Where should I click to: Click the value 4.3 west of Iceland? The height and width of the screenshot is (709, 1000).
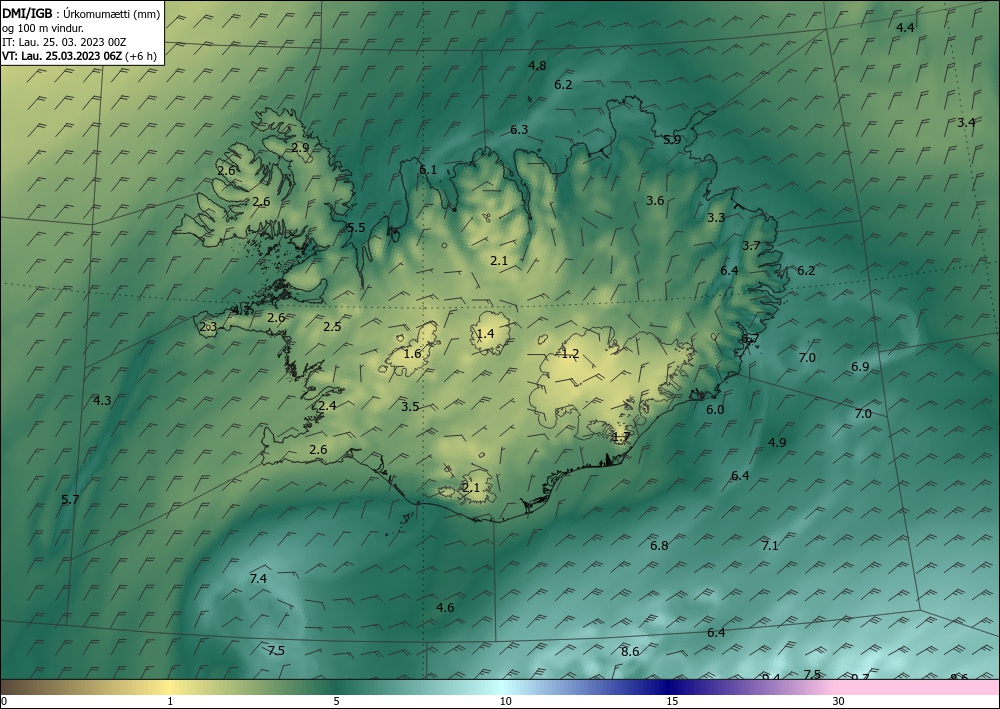102,401
